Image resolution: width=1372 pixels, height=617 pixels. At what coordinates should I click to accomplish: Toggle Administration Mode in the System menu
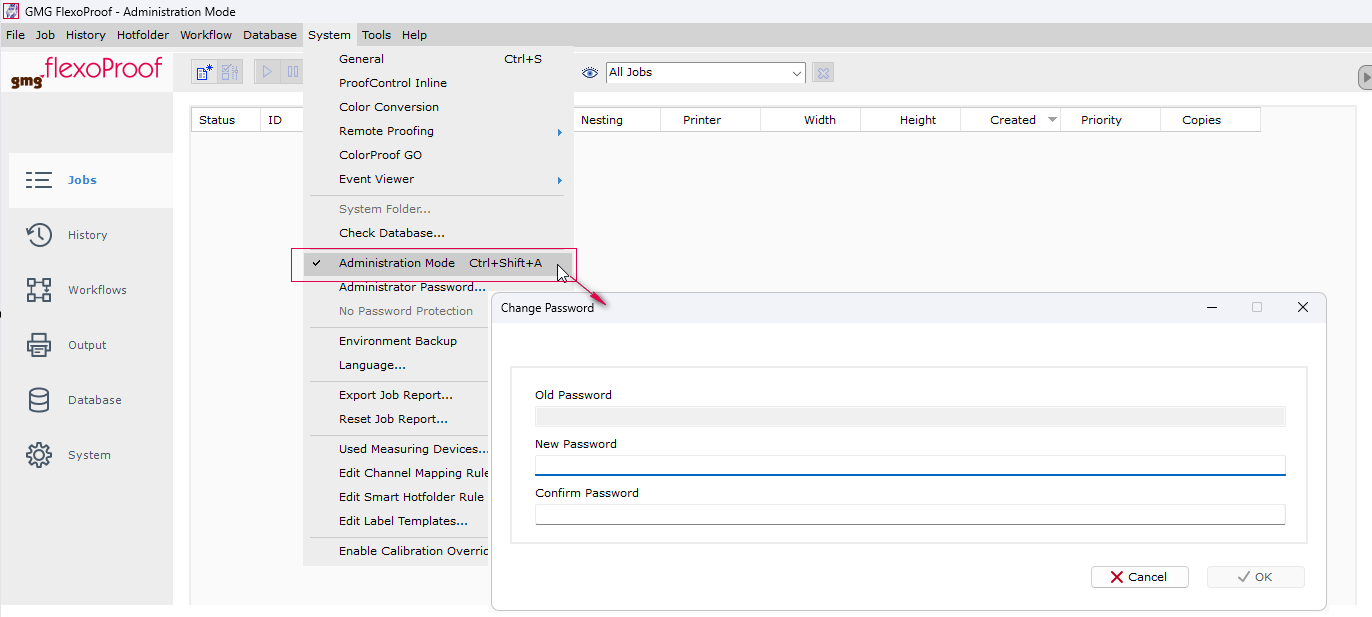[439, 263]
